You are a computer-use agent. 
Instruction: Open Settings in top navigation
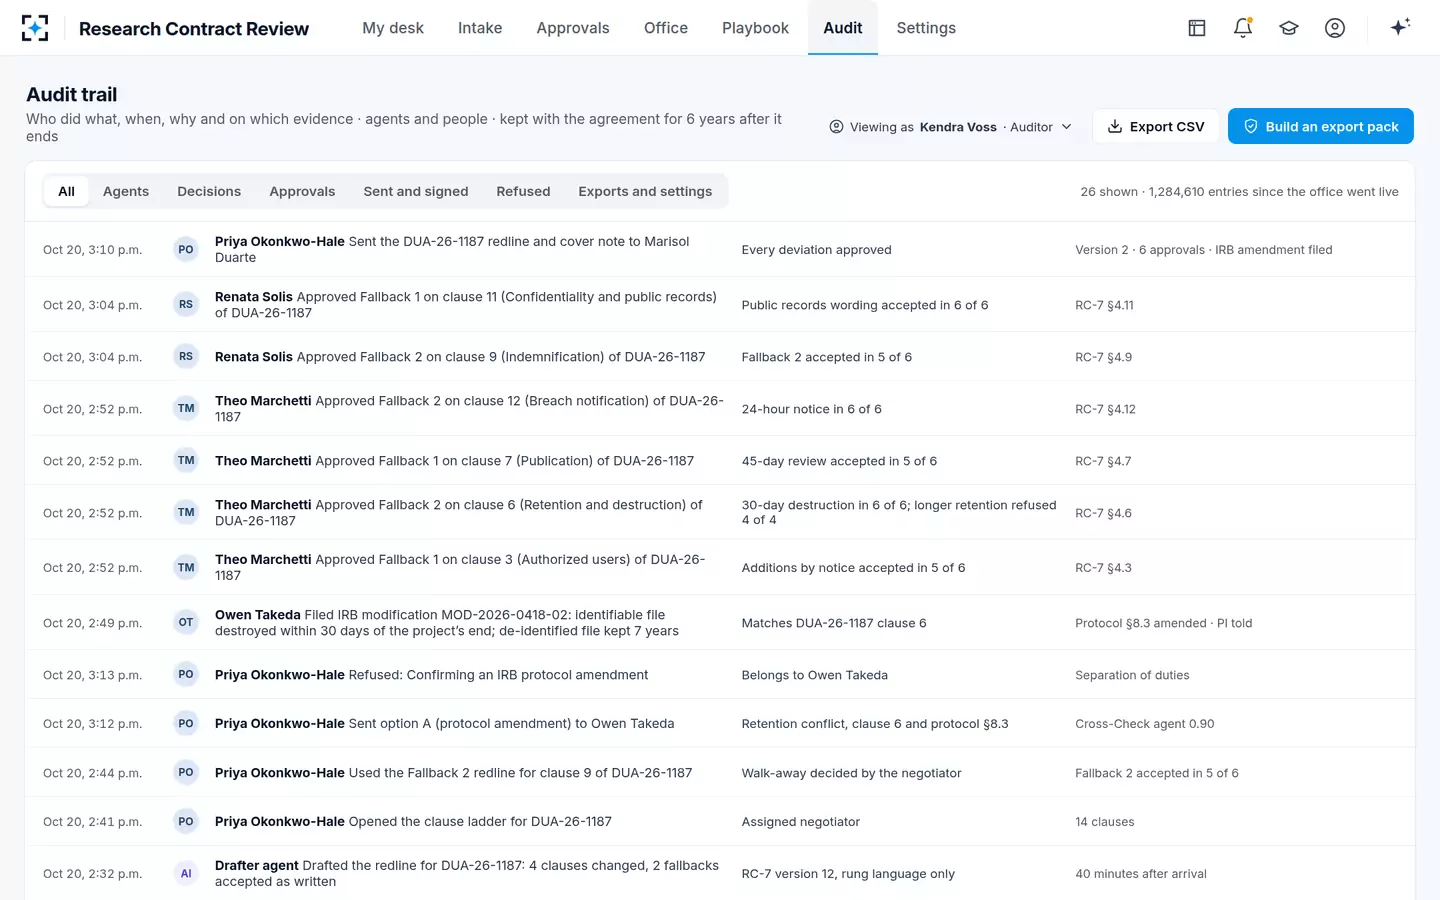tap(926, 28)
